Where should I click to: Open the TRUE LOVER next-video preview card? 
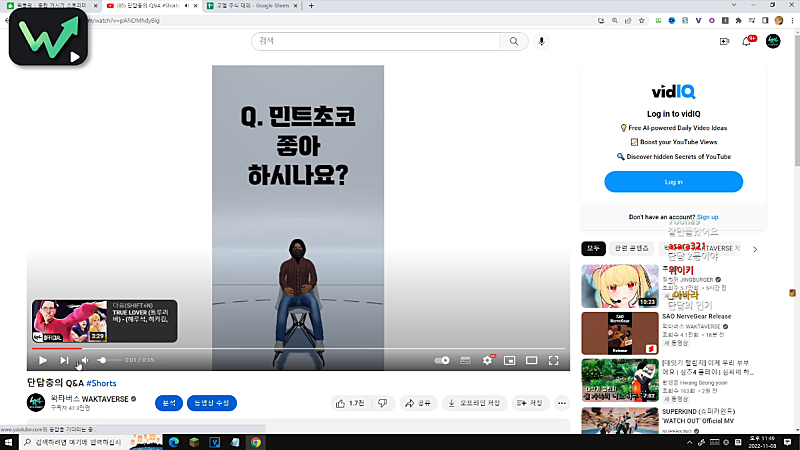[x=105, y=321]
